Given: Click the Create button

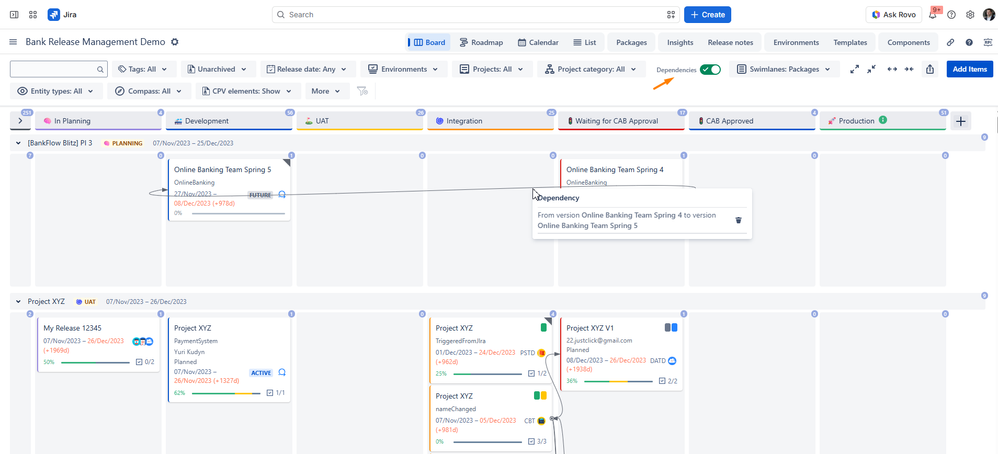Looking at the screenshot, I should coord(707,15).
